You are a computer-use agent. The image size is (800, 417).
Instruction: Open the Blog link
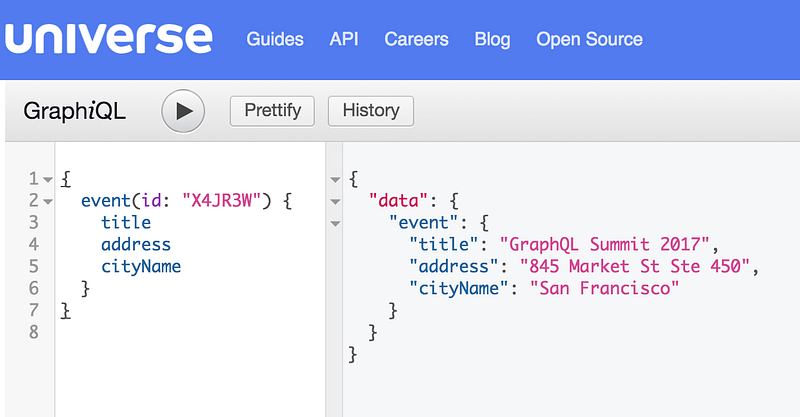[492, 40]
